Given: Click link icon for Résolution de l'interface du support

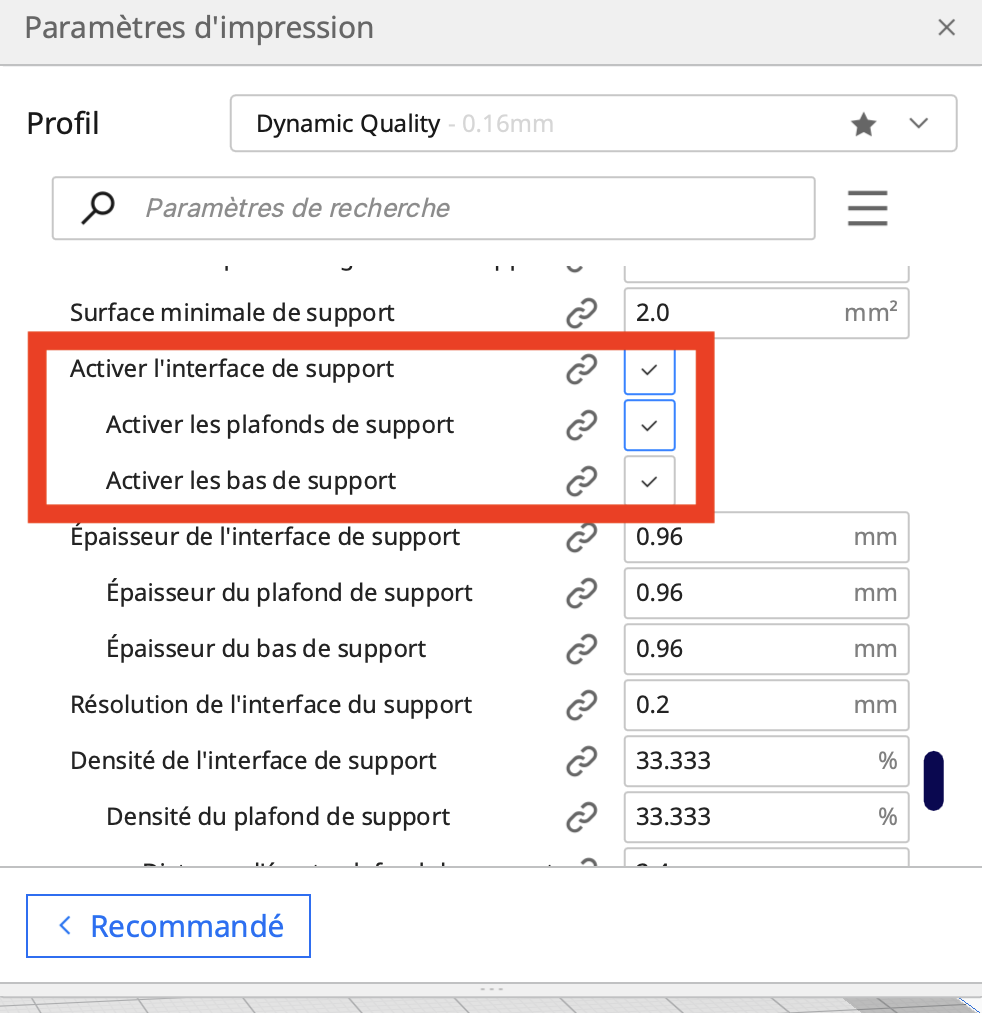Looking at the screenshot, I should (581, 705).
